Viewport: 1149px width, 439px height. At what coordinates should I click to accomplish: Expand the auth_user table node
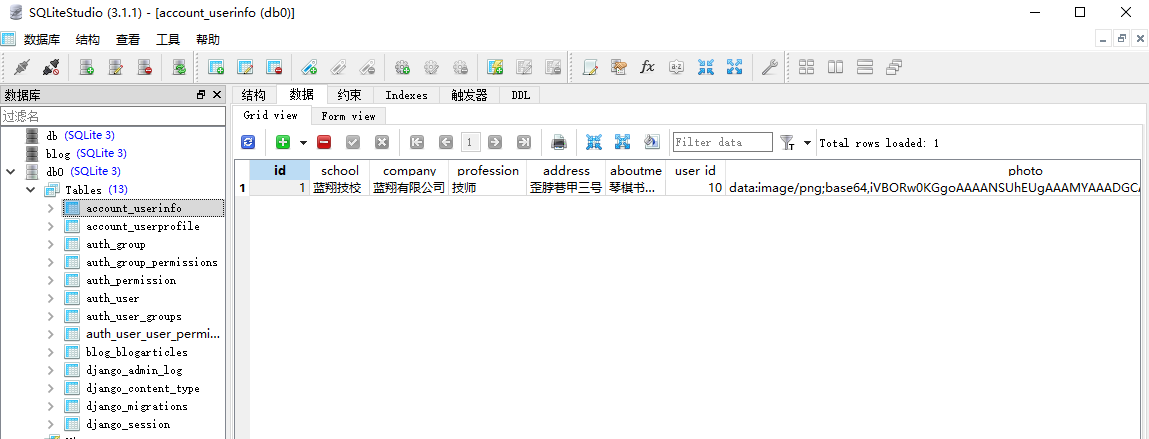51,298
